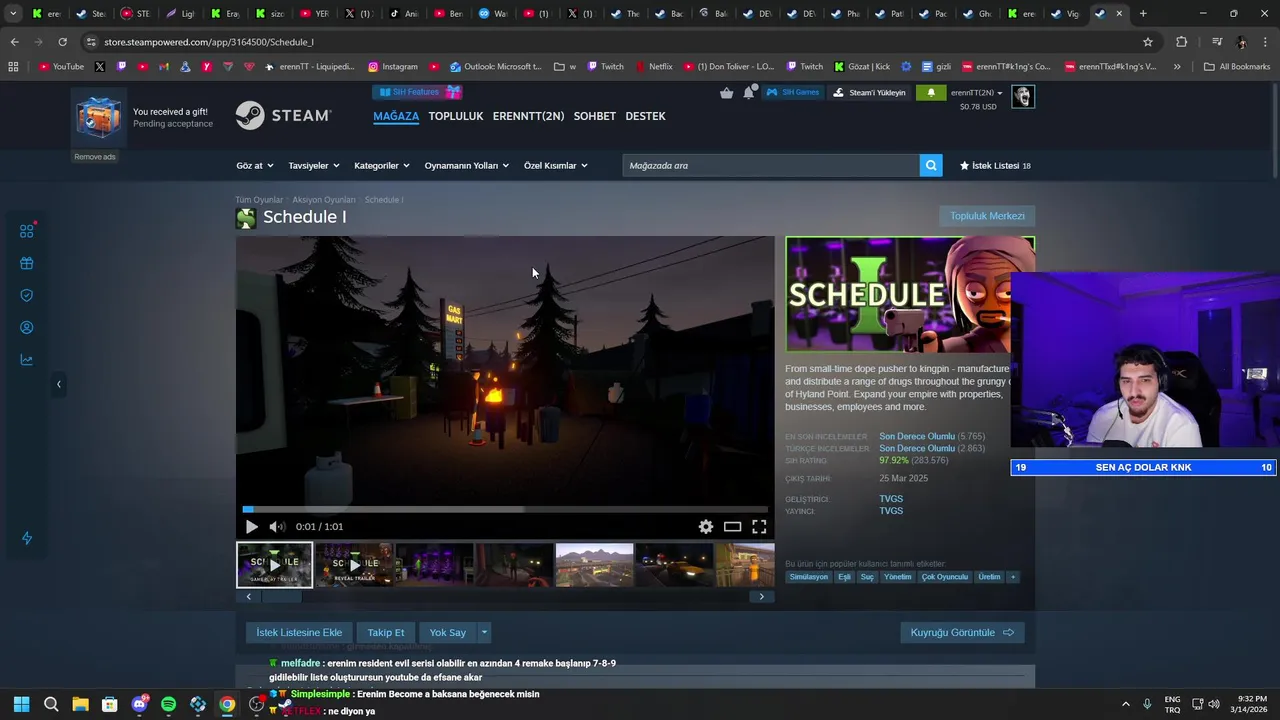Click the SIH sidebar gift icon

(x=27, y=263)
